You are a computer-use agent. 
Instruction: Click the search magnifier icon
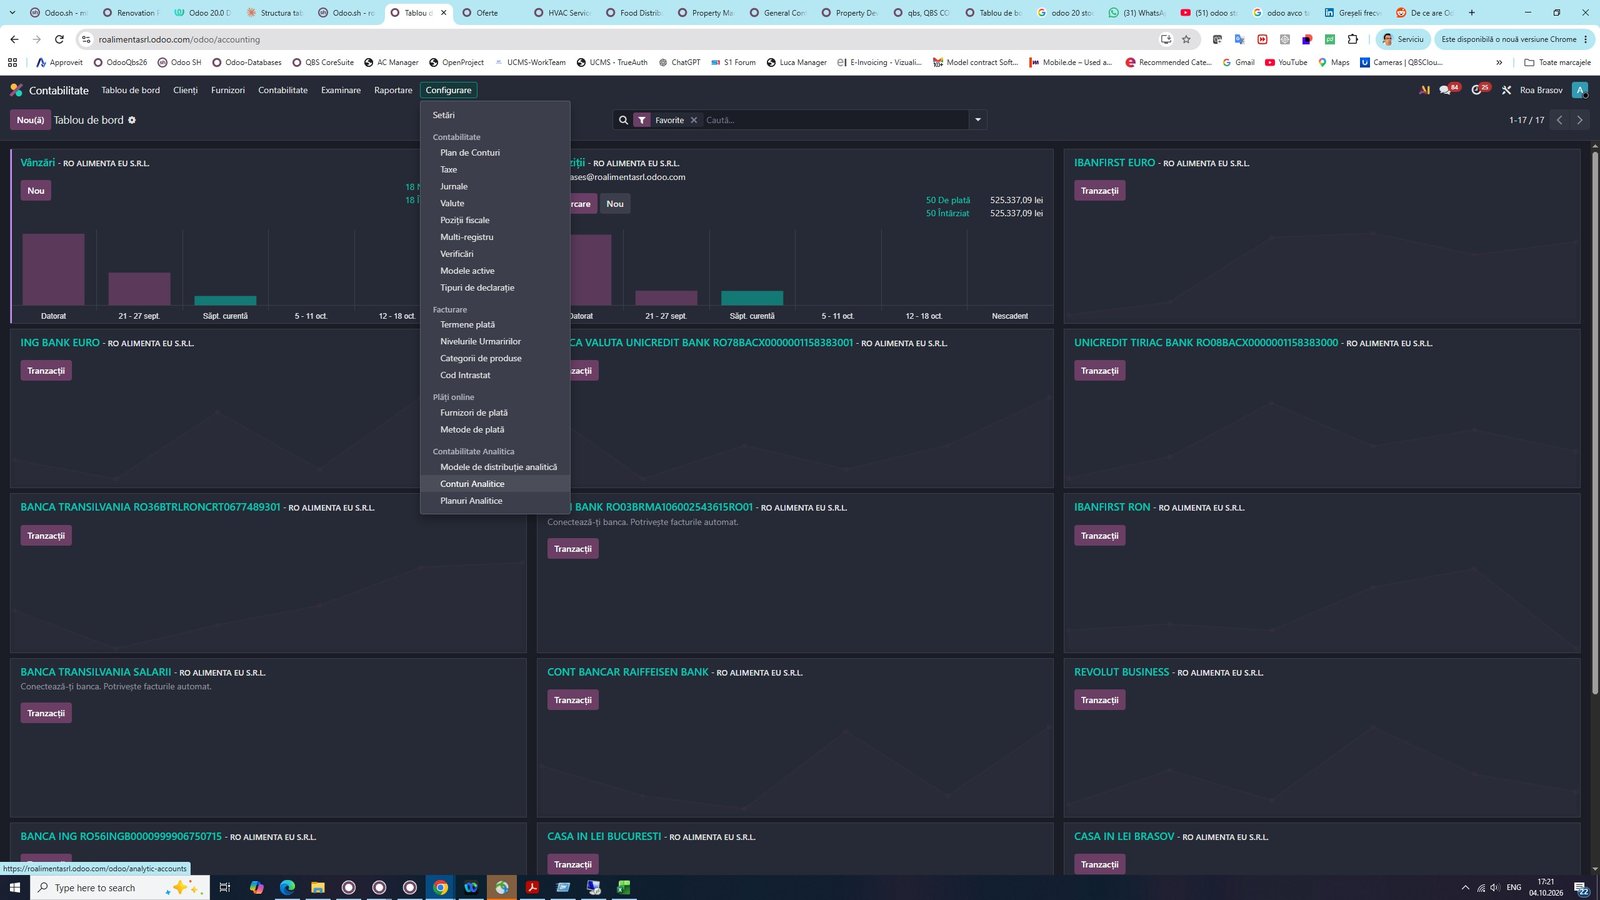pyautogui.click(x=623, y=120)
